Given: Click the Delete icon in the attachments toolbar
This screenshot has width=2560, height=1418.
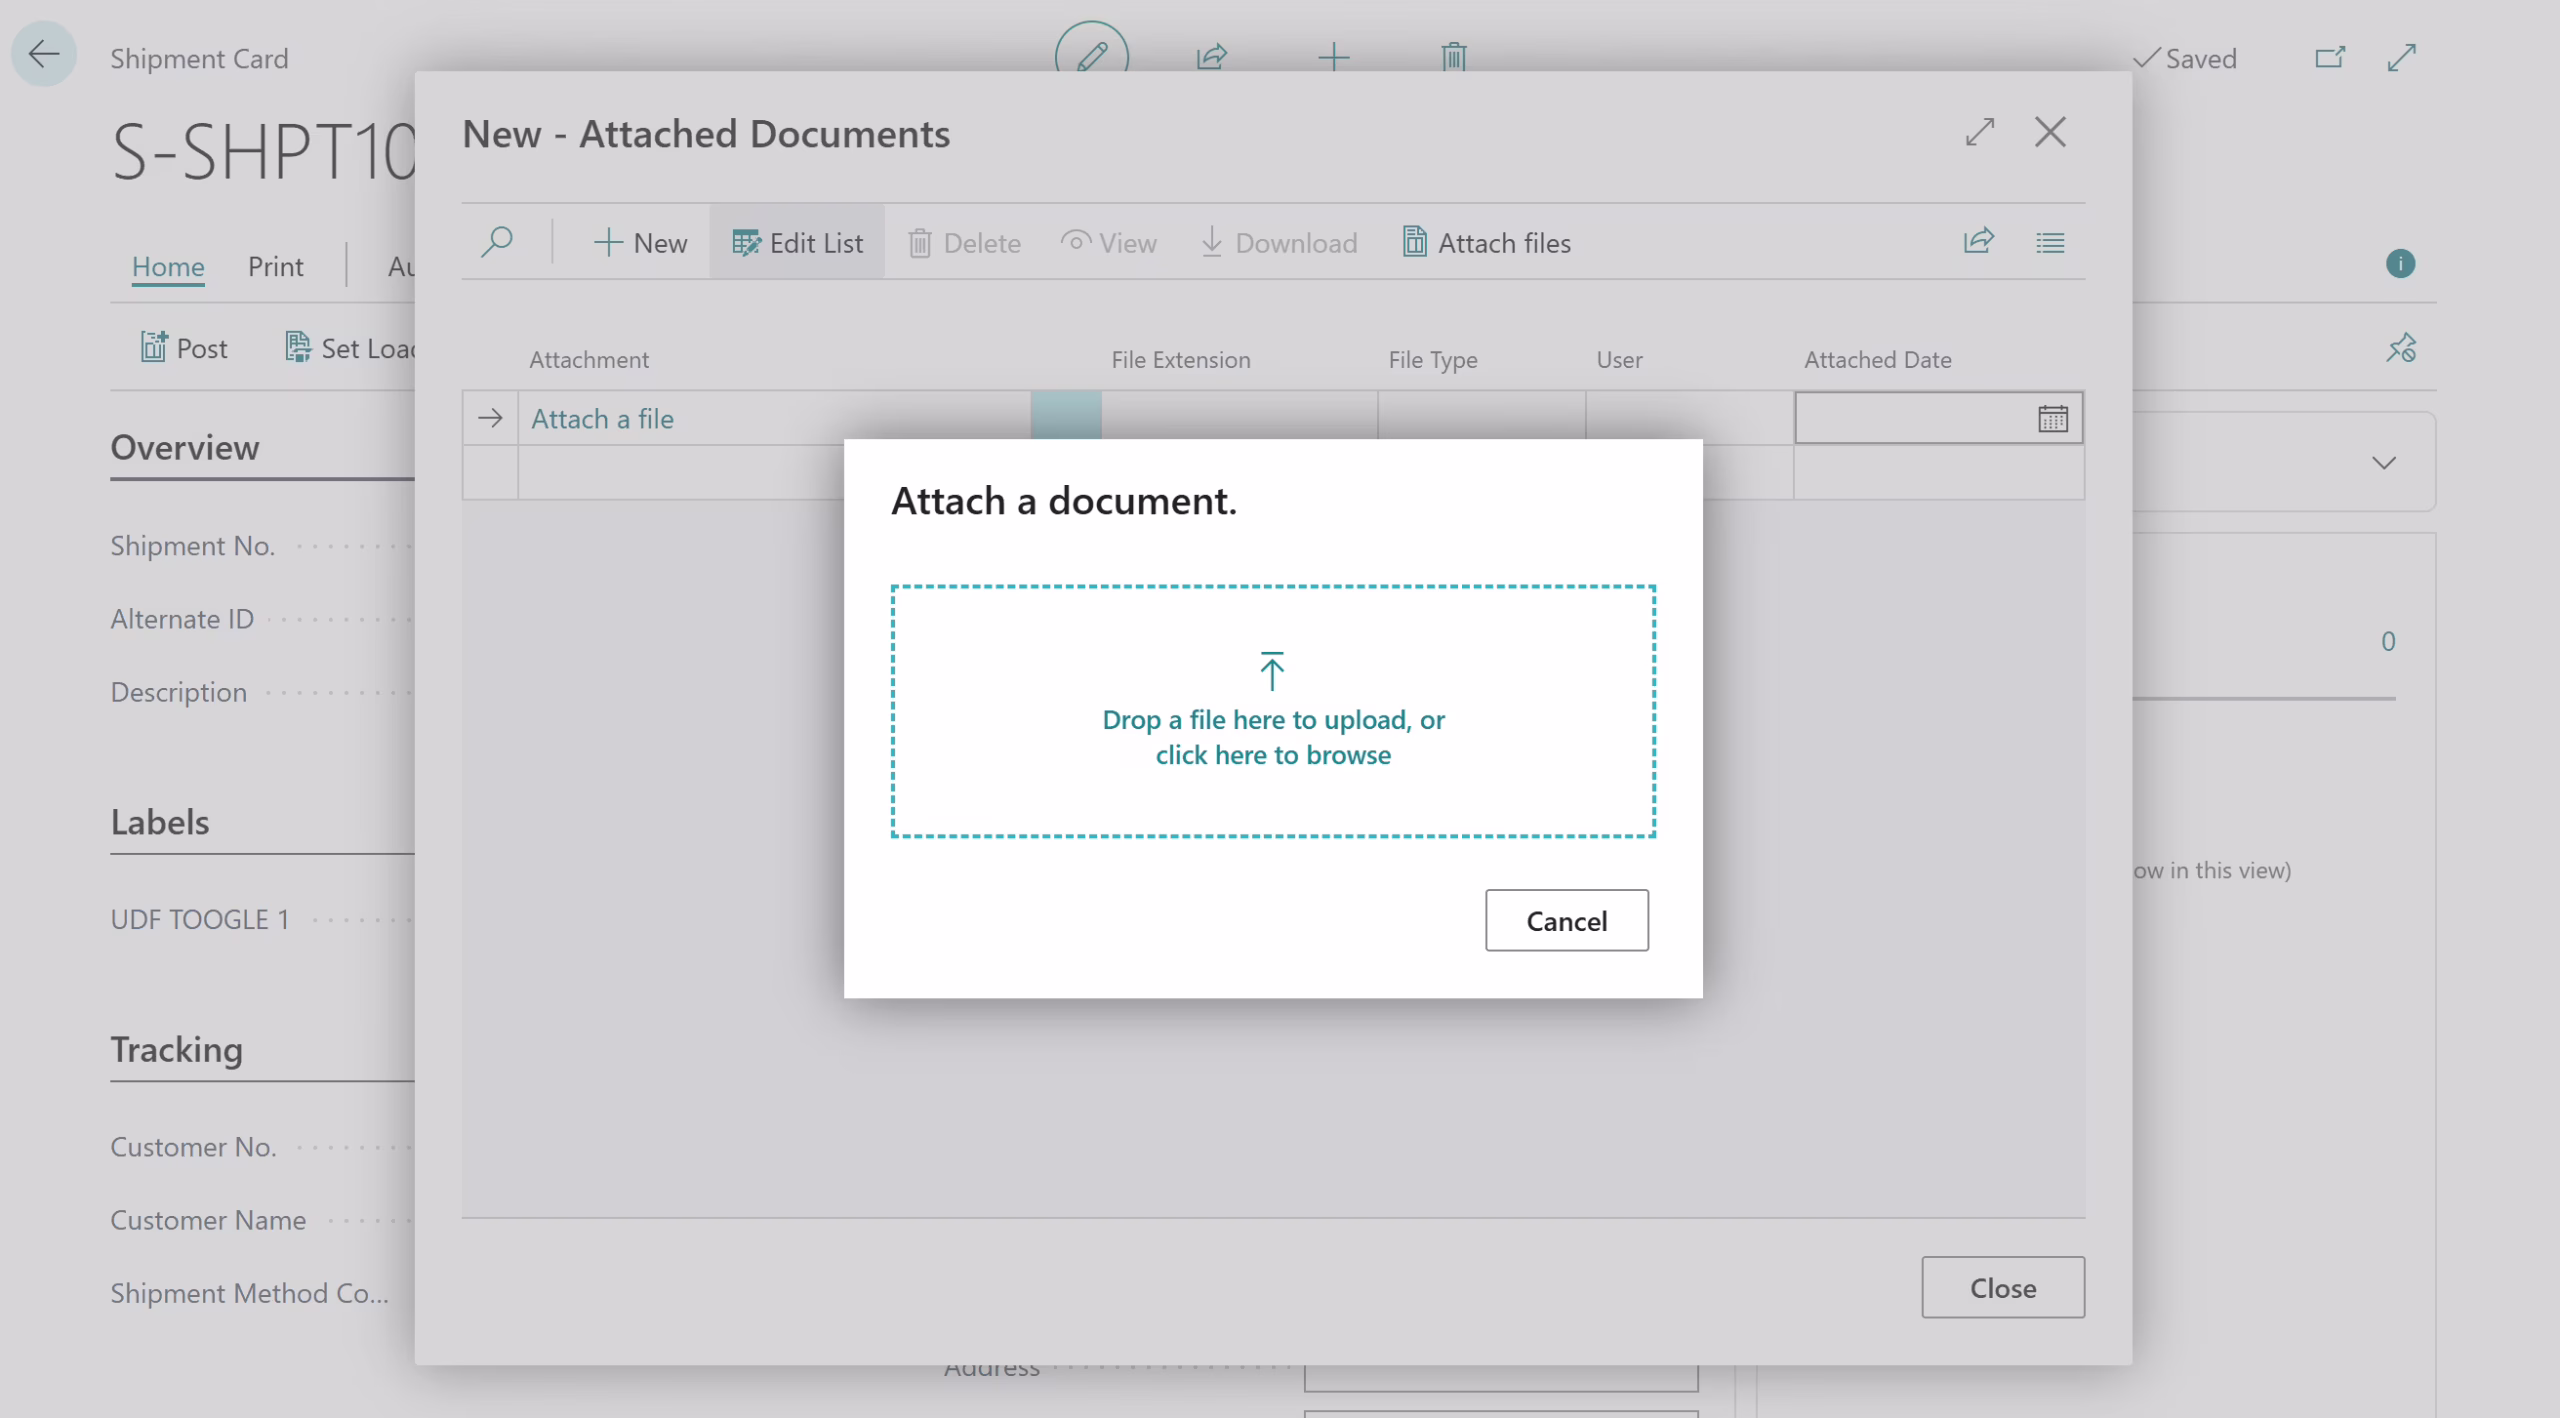Looking at the screenshot, I should click(x=963, y=242).
